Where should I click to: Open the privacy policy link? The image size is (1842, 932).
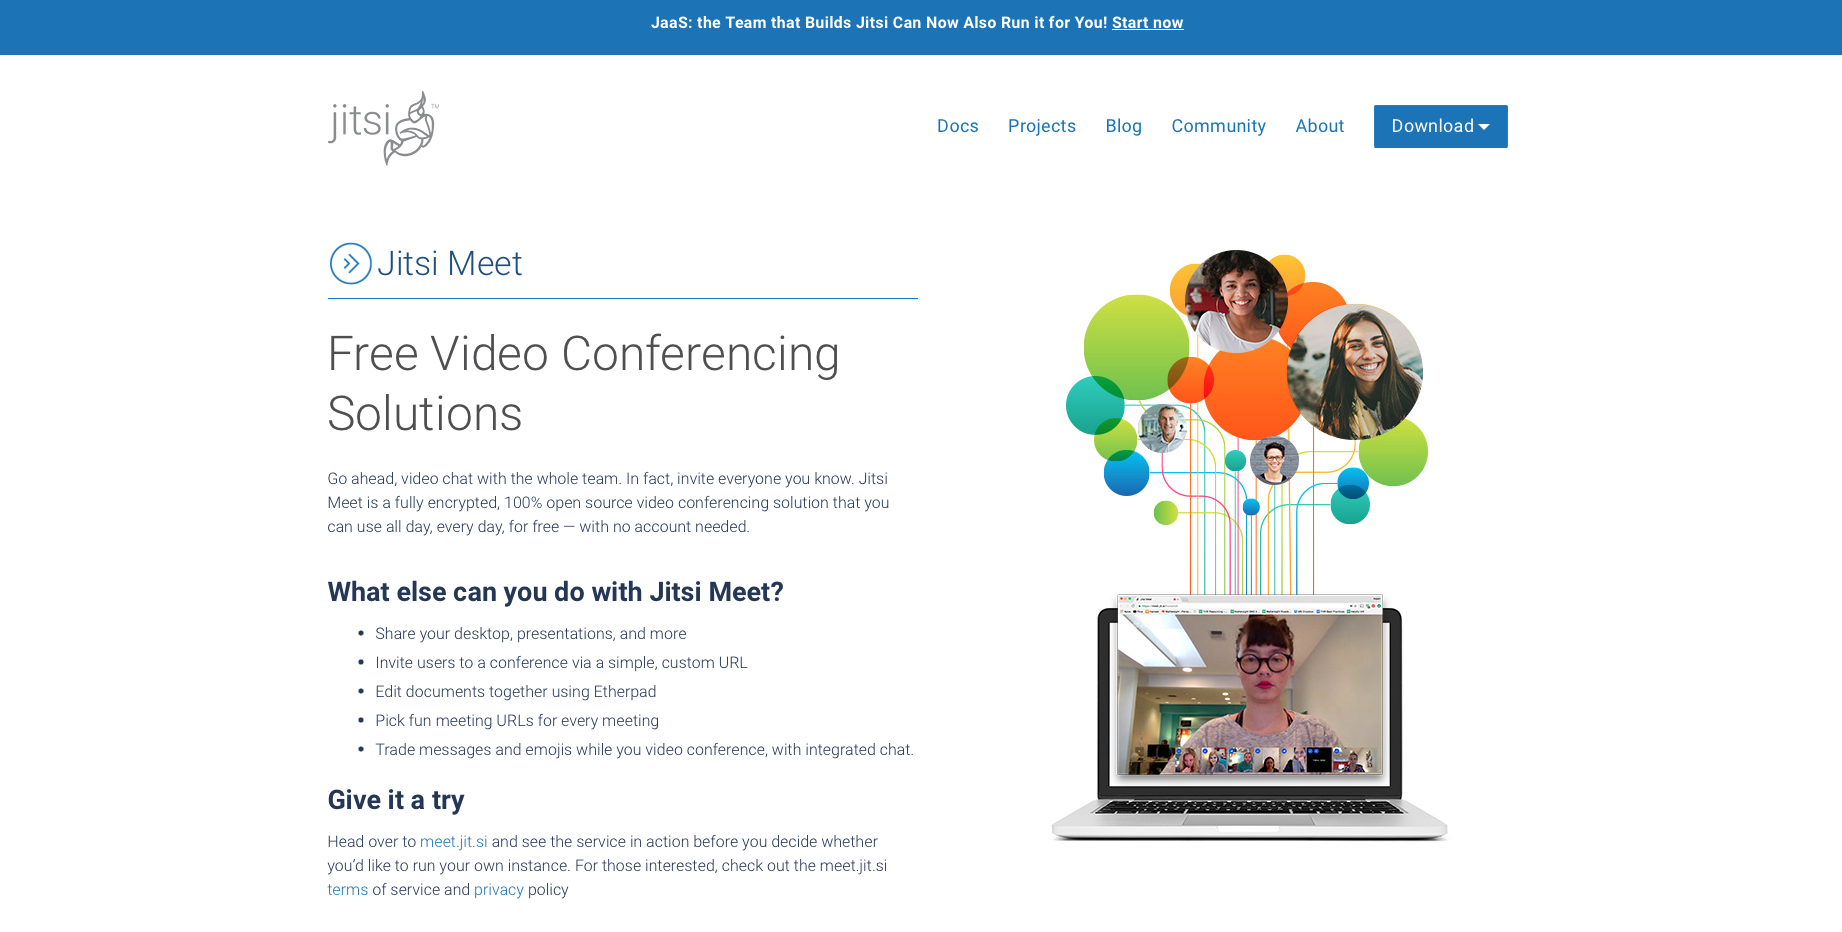[499, 890]
